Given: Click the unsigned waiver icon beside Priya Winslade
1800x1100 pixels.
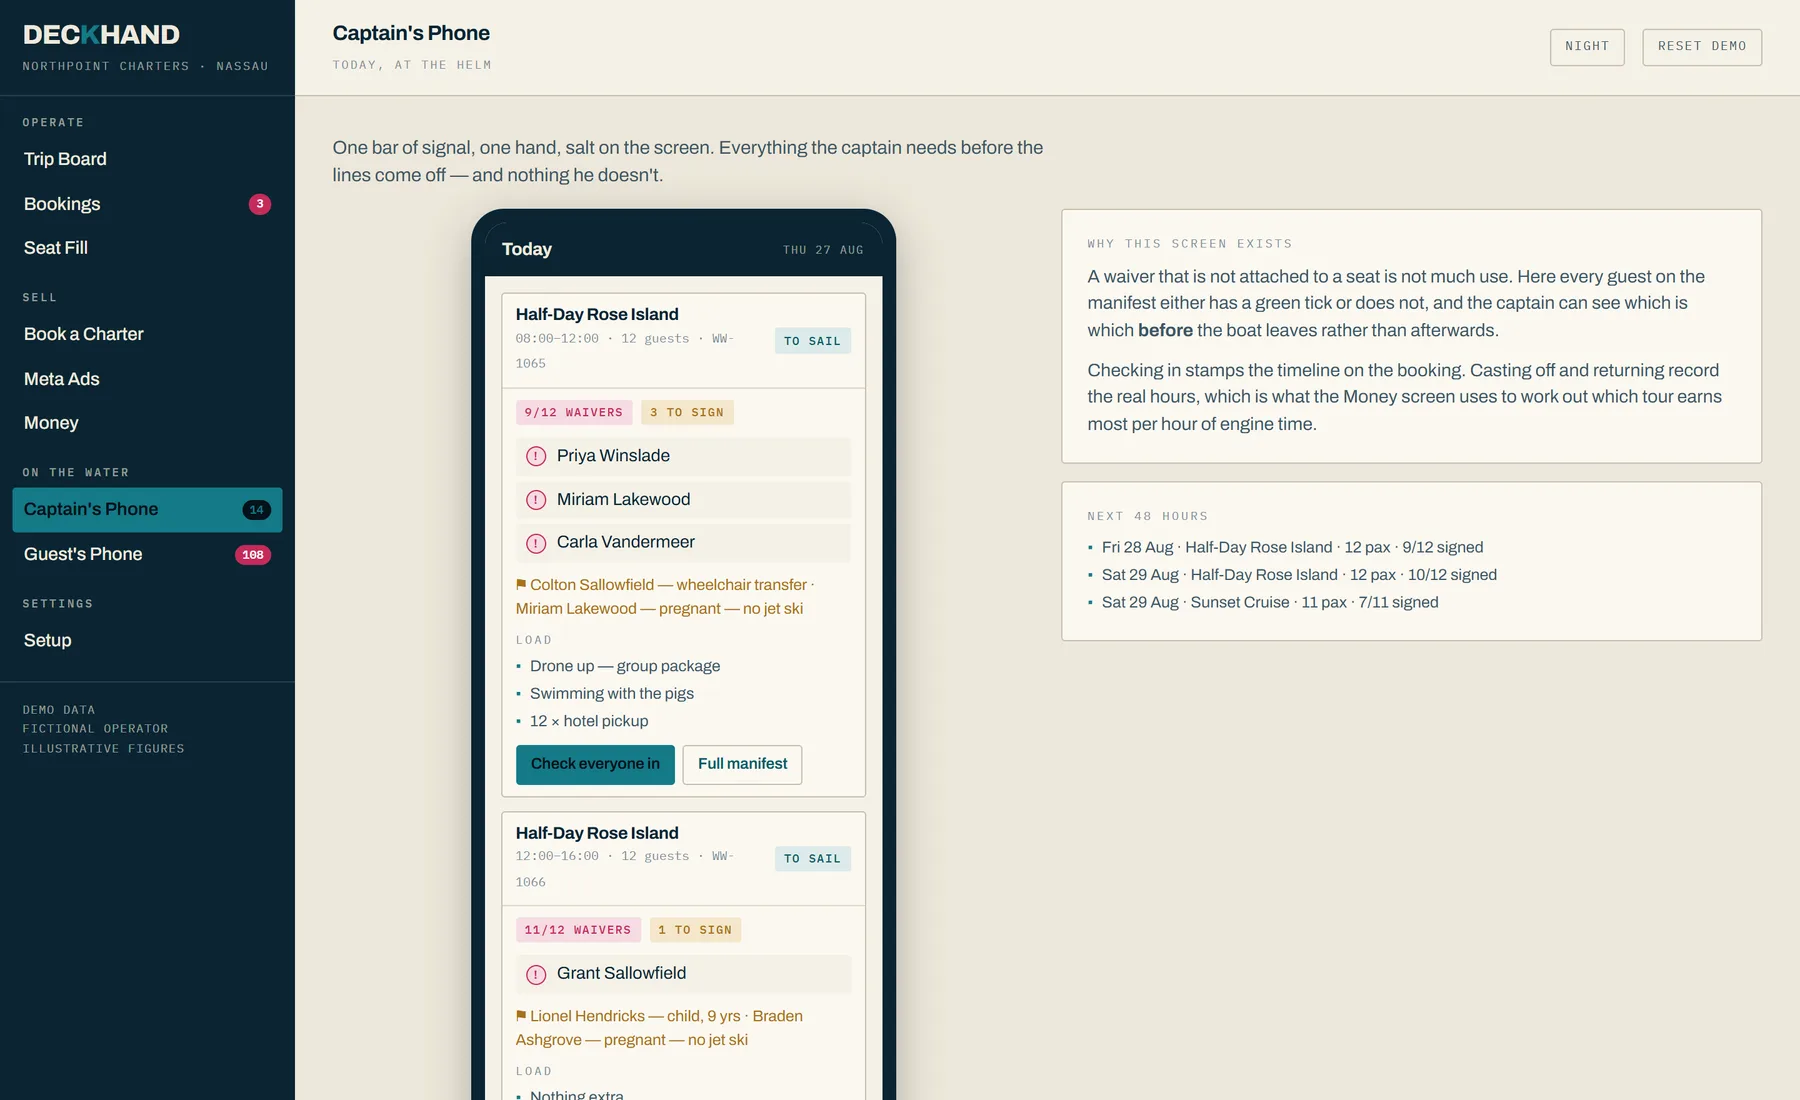Looking at the screenshot, I should [536, 456].
